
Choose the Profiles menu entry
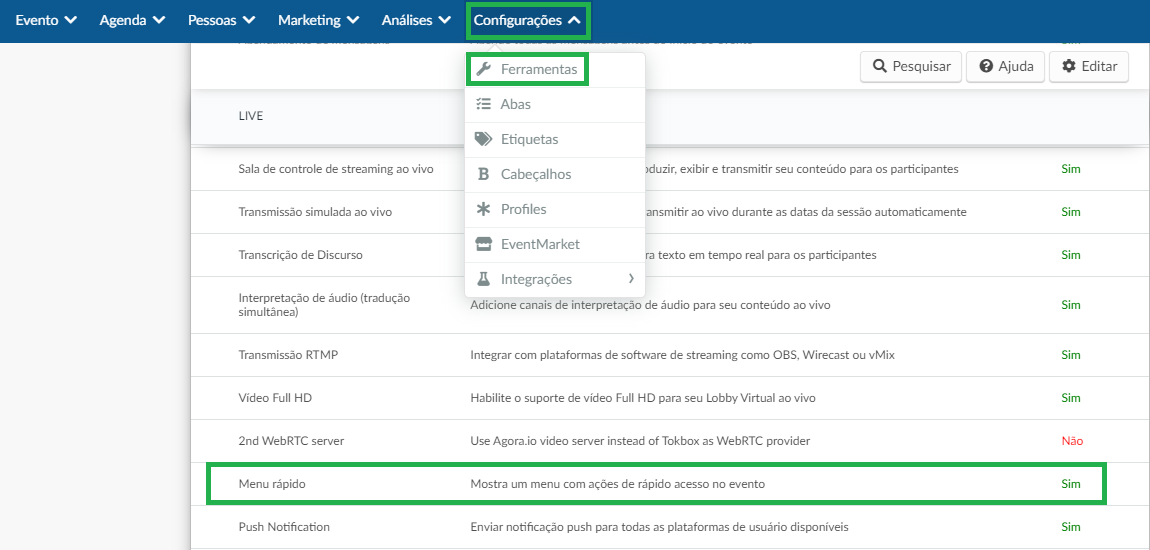(x=555, y=209)
